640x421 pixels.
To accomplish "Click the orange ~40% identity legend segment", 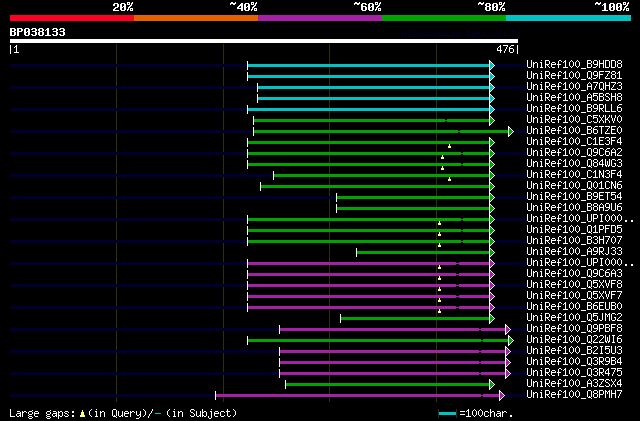I will (196, 18).
